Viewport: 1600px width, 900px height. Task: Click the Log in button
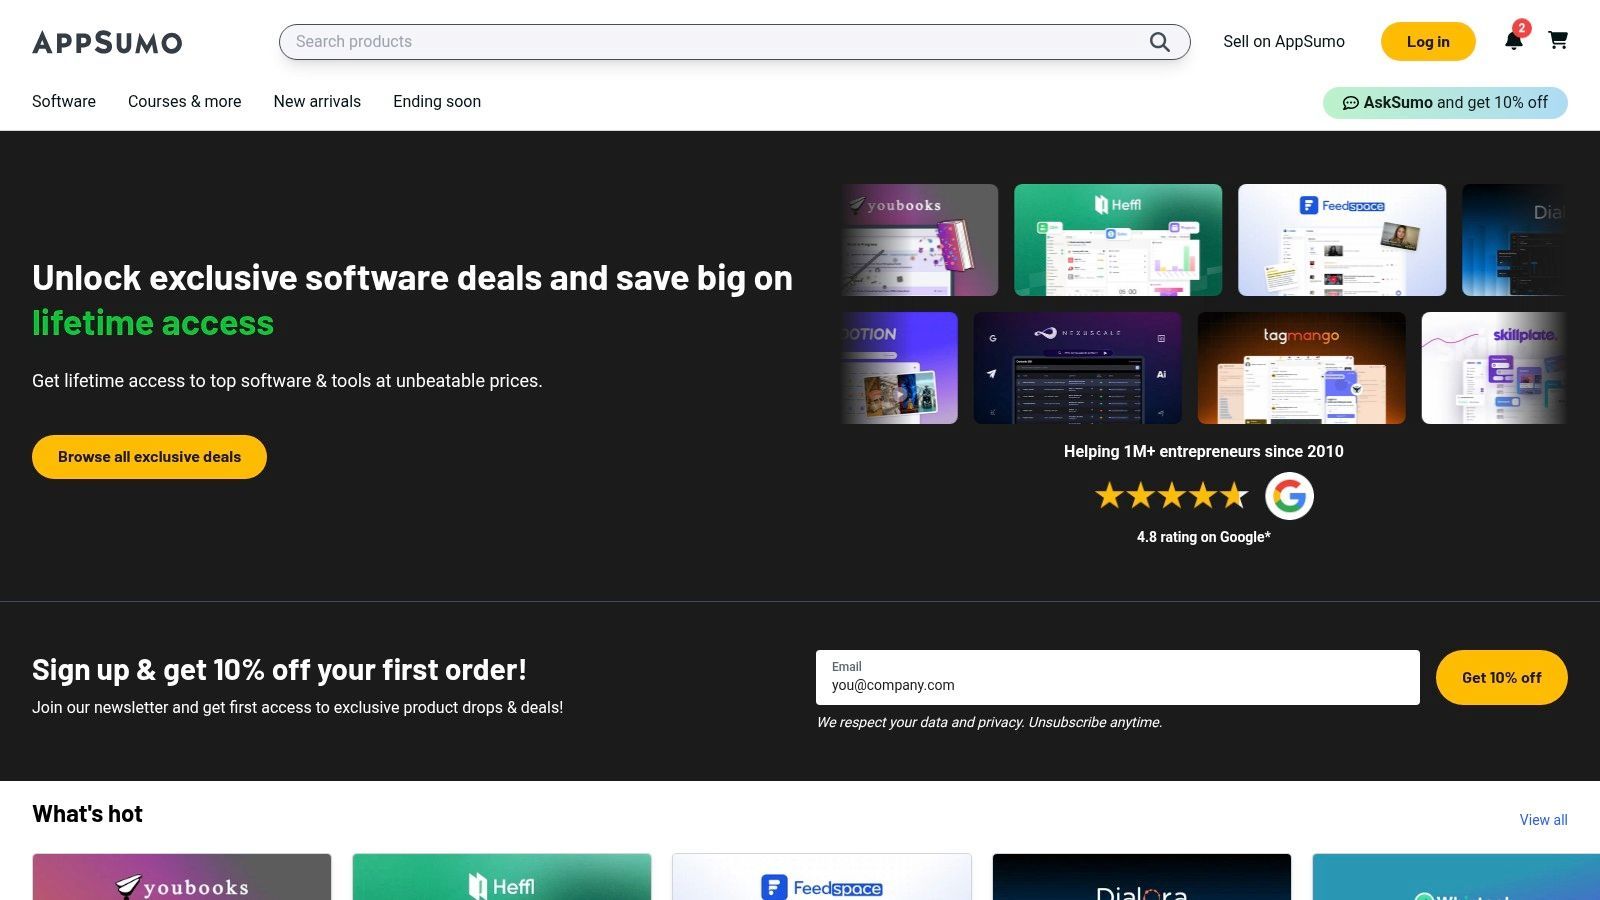[x=1427, y=42]
